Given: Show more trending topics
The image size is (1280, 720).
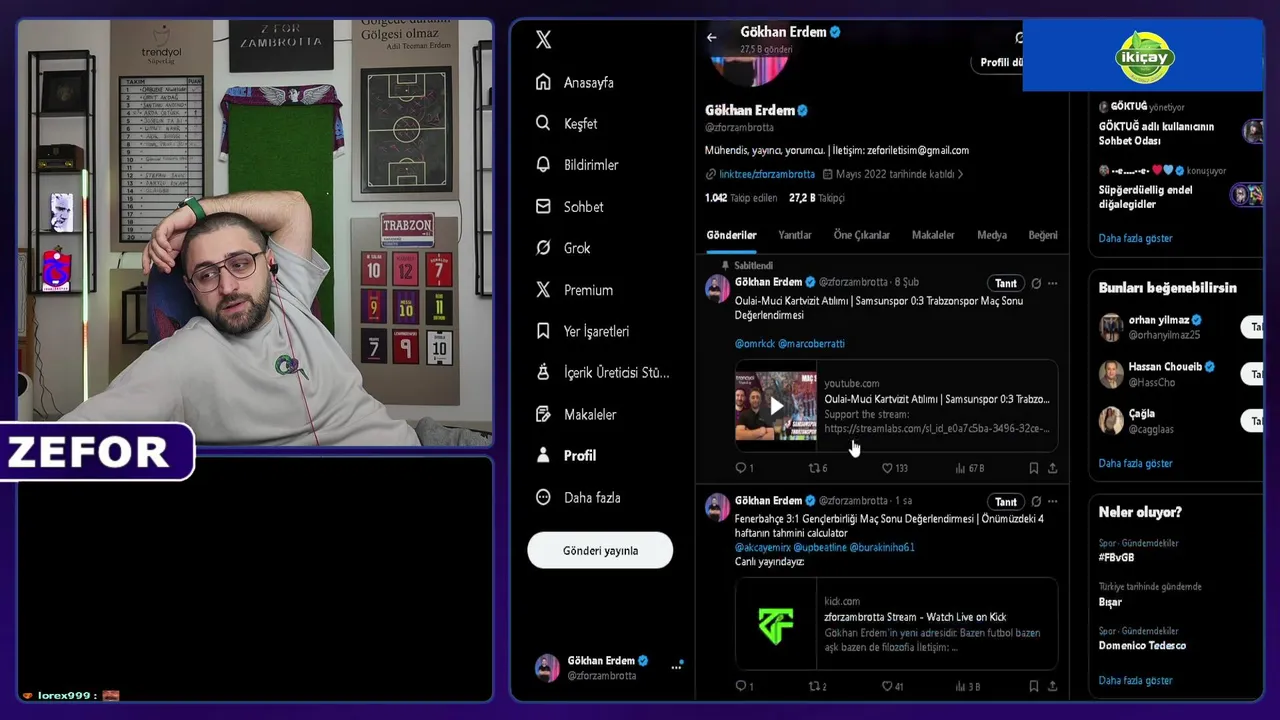Looking at the screenshot, I should pyautogui.click(x=1135, y=680).
